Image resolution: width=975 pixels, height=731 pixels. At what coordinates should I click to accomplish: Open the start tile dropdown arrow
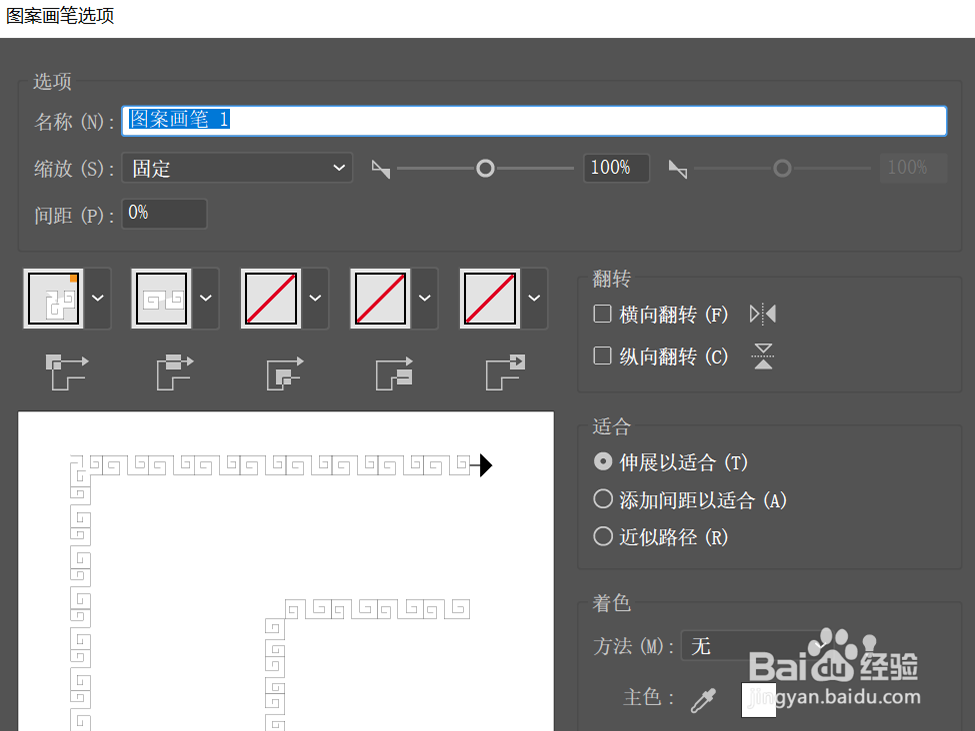click(x=425, y=298)
